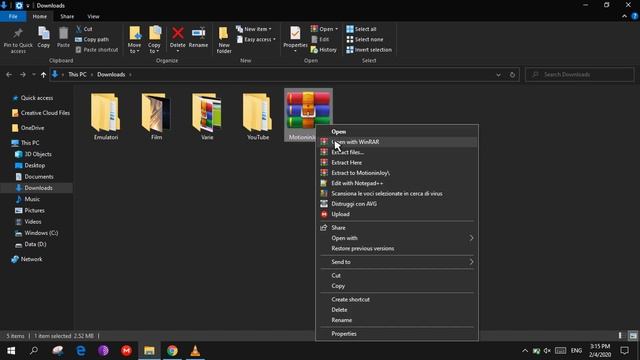Click Select all in the ribbon
This screenshot has height=360, width=640.
[361, 29]
